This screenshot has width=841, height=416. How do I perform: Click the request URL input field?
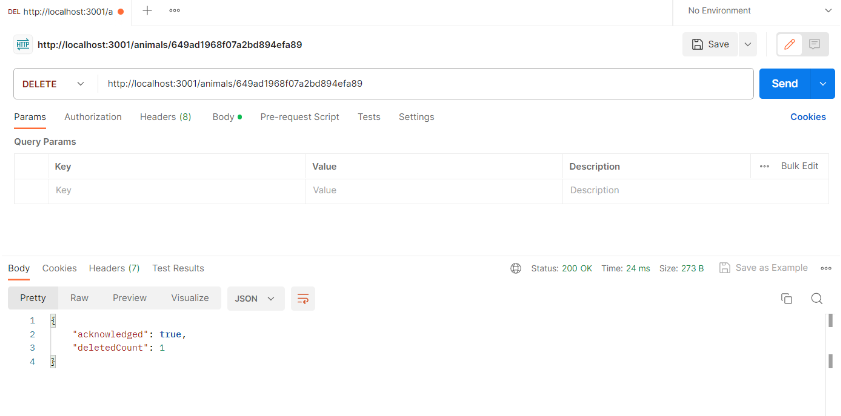pos(425,84)
